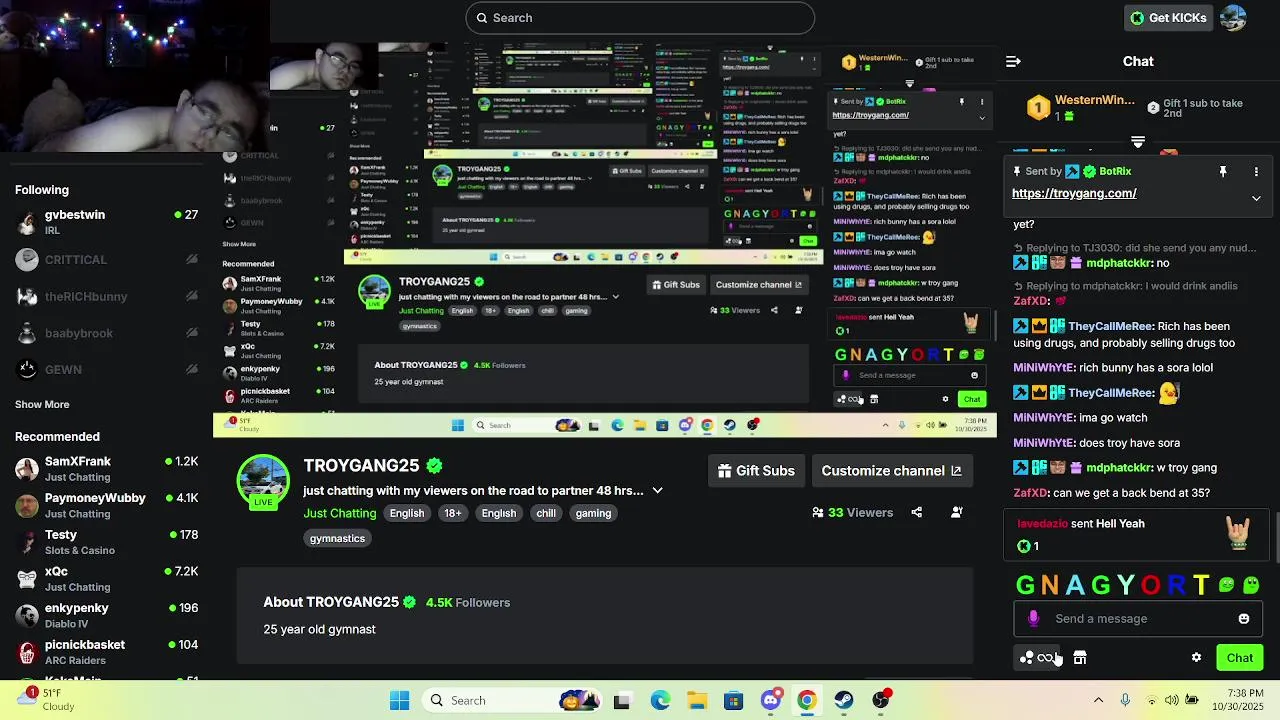1280x720 pixels.
Task: Open gvbestwin in Following list
Action: (106, 222)
